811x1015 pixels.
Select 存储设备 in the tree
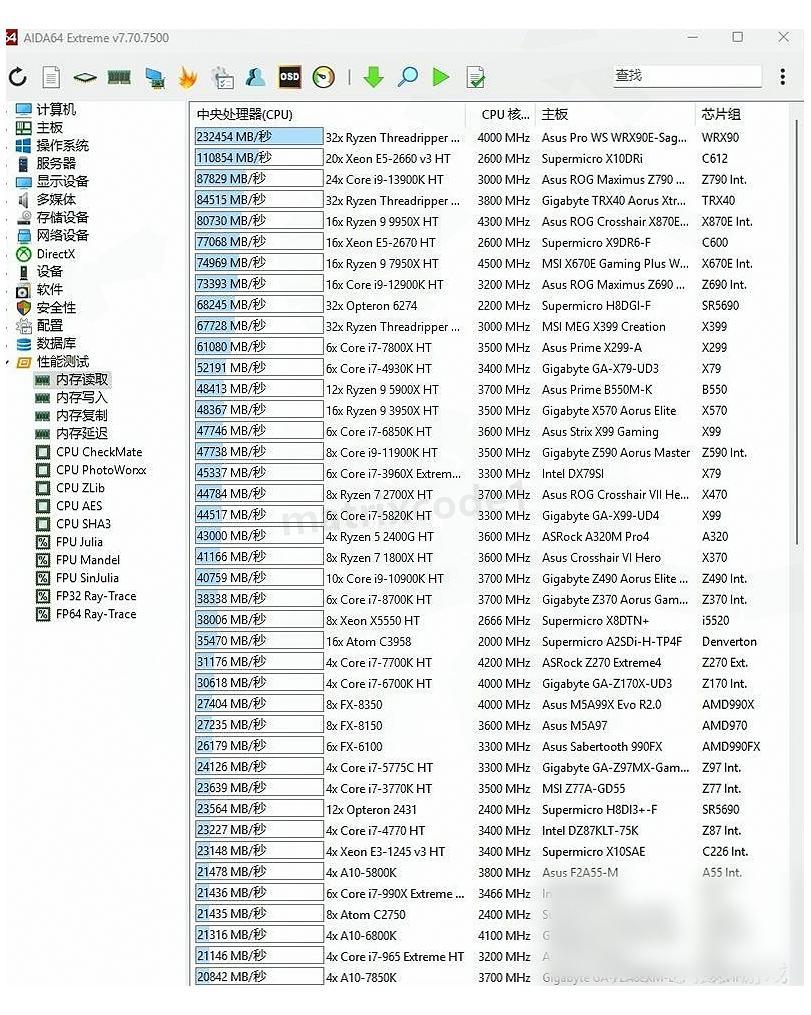coord(62,218)
